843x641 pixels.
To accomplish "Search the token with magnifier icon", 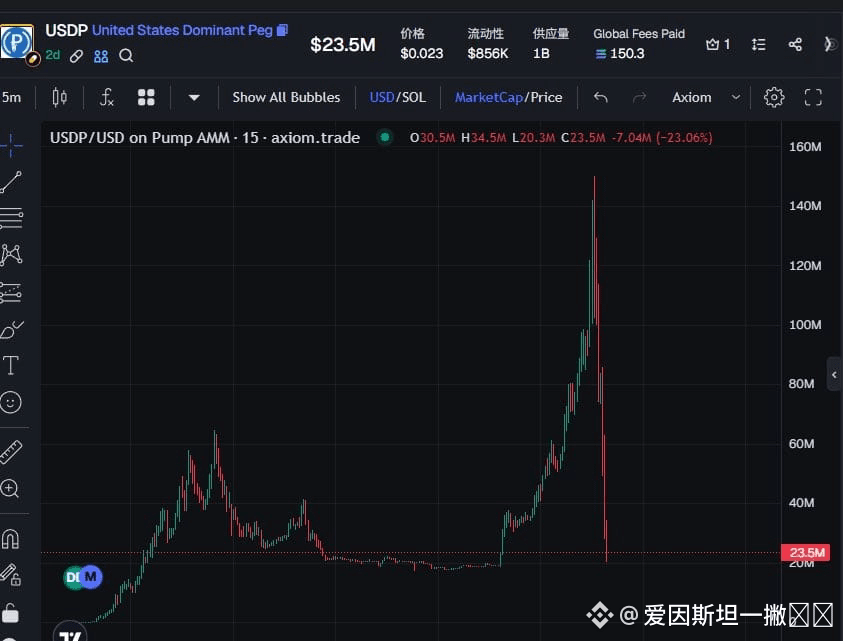I will point(126,55).
